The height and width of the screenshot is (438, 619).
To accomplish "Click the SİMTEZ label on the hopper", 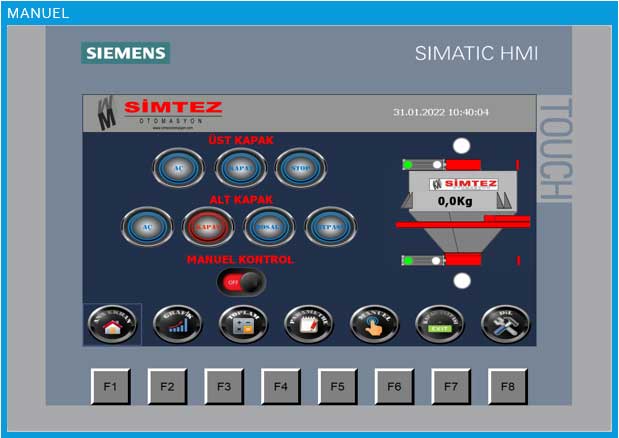I will (x=464, y=184).
